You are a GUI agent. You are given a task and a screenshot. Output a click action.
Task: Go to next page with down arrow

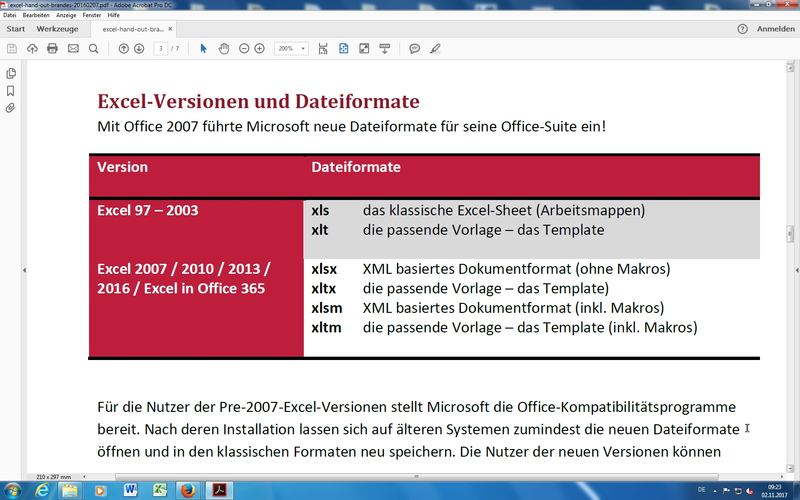[x=139, y=48]
